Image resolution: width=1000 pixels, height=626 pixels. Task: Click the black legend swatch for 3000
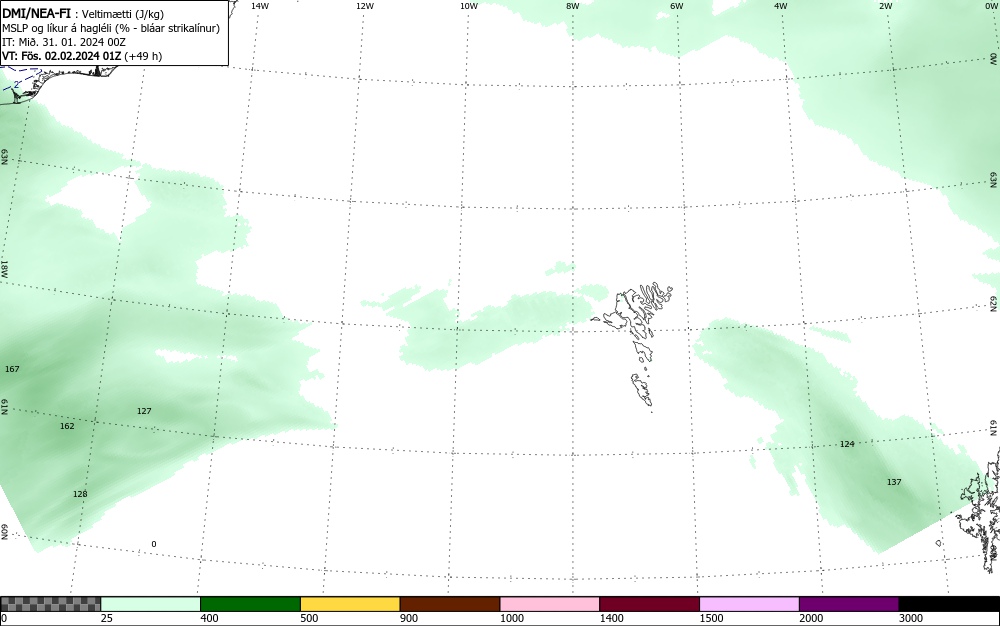click(x=949, y=604)
